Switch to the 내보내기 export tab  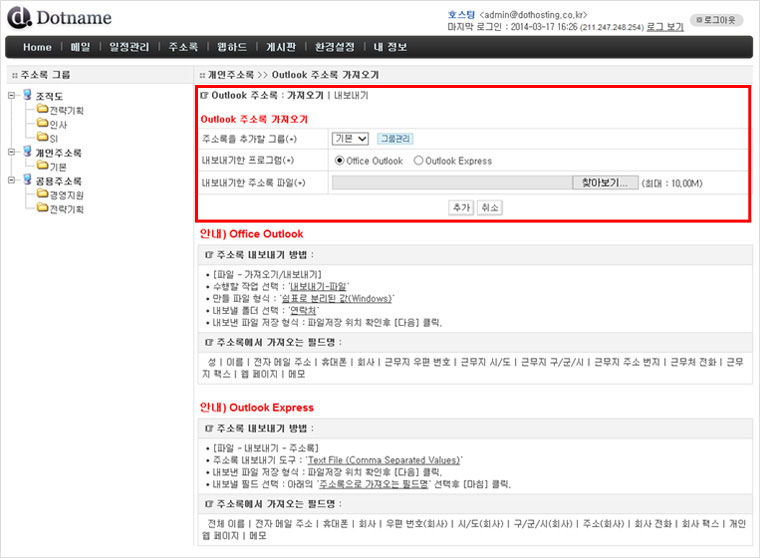coord(350,95)
